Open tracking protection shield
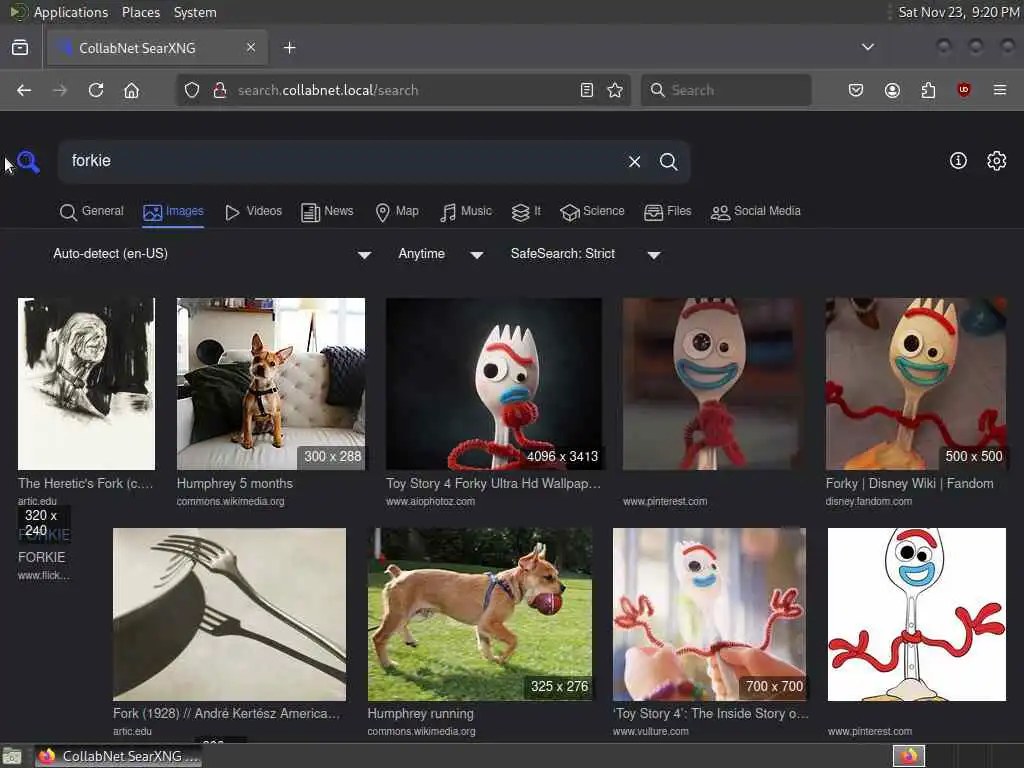Screen dimensions: 1024x768 pyautogui.click(x=191, y=90)
